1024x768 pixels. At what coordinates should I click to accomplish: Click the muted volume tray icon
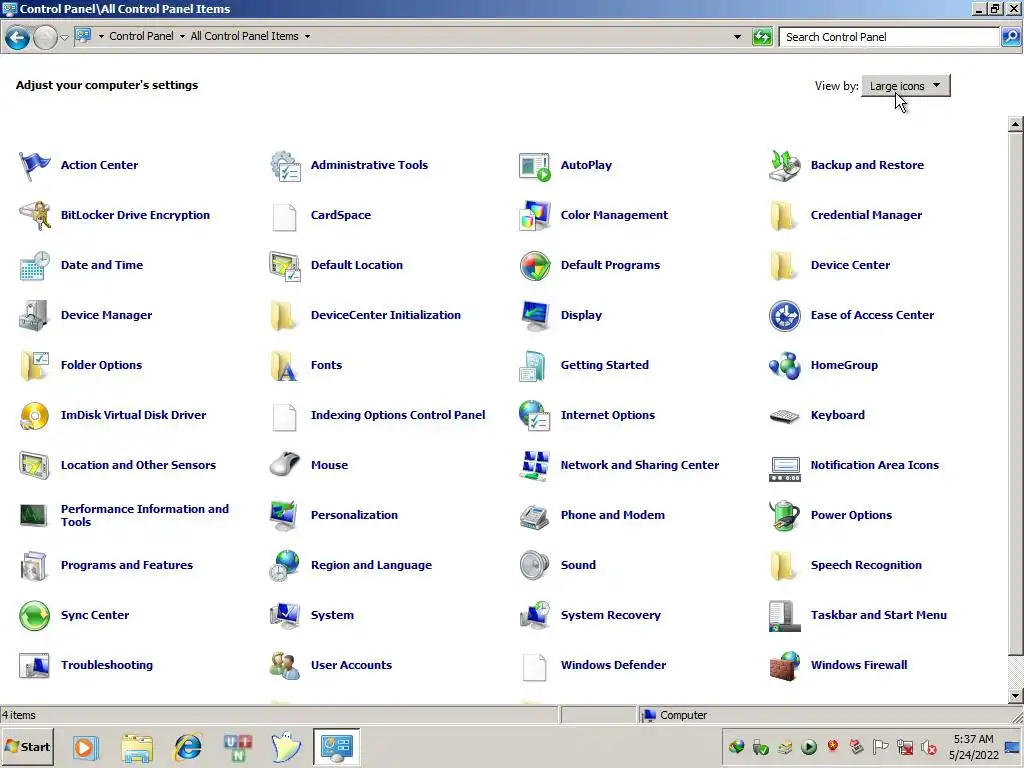pyautogui.click(x=929, y=747)
